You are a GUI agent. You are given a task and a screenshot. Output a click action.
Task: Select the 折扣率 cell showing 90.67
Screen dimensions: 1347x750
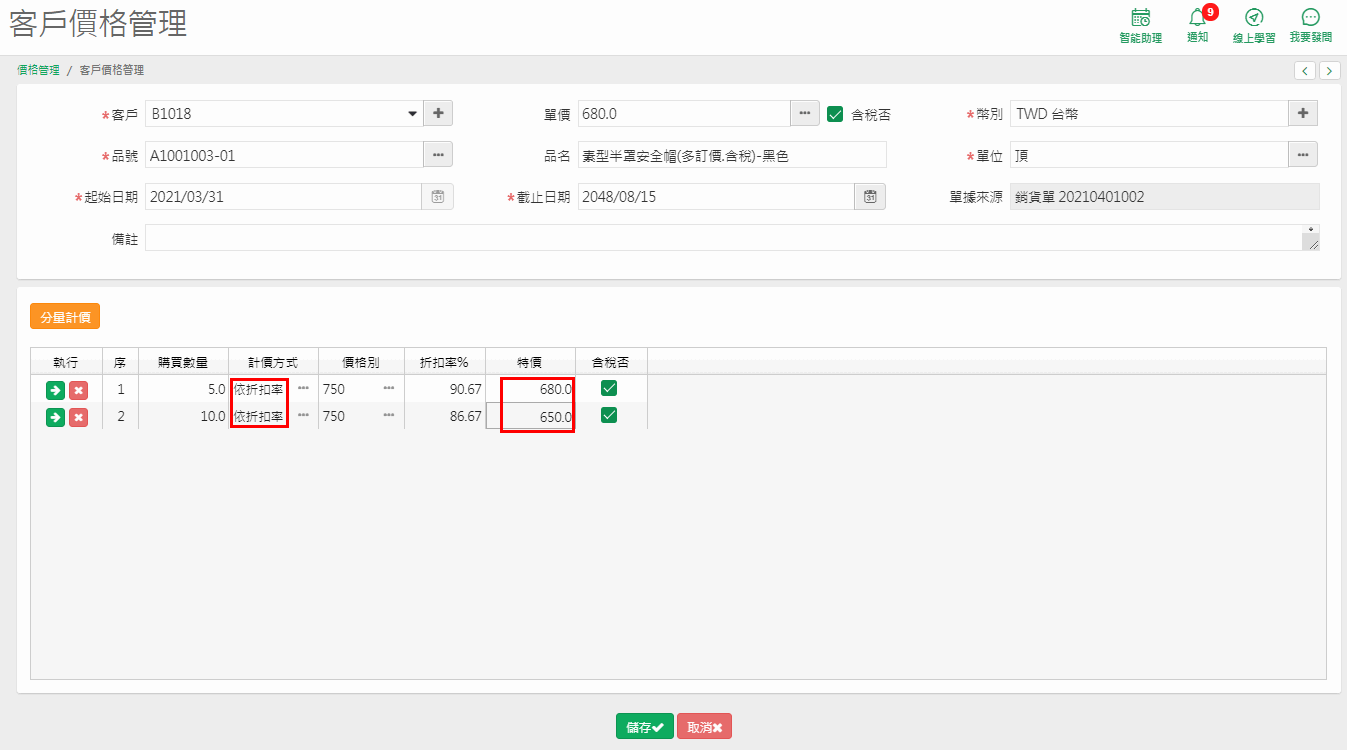click(445, 388)
